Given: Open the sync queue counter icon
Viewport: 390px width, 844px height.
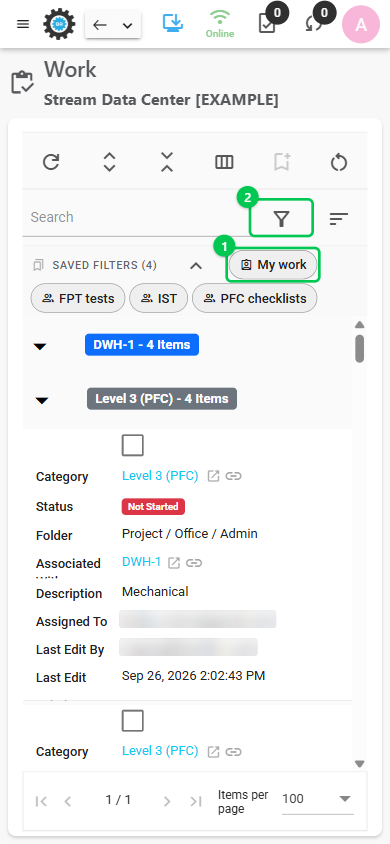Looking at the screenshot, I should pos(314,24).
